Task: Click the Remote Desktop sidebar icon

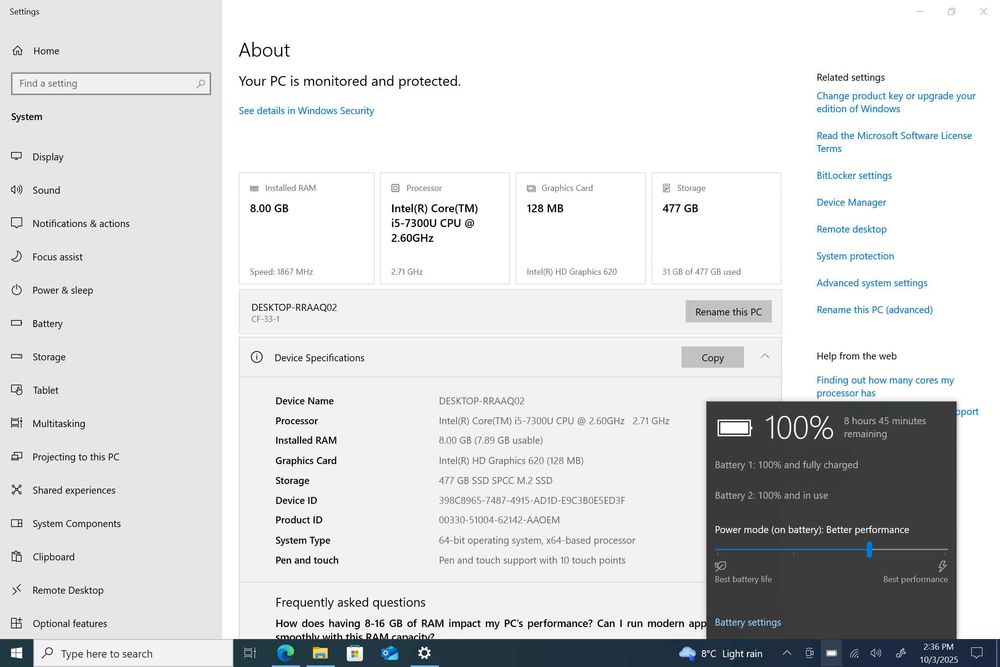Action: 17,590
